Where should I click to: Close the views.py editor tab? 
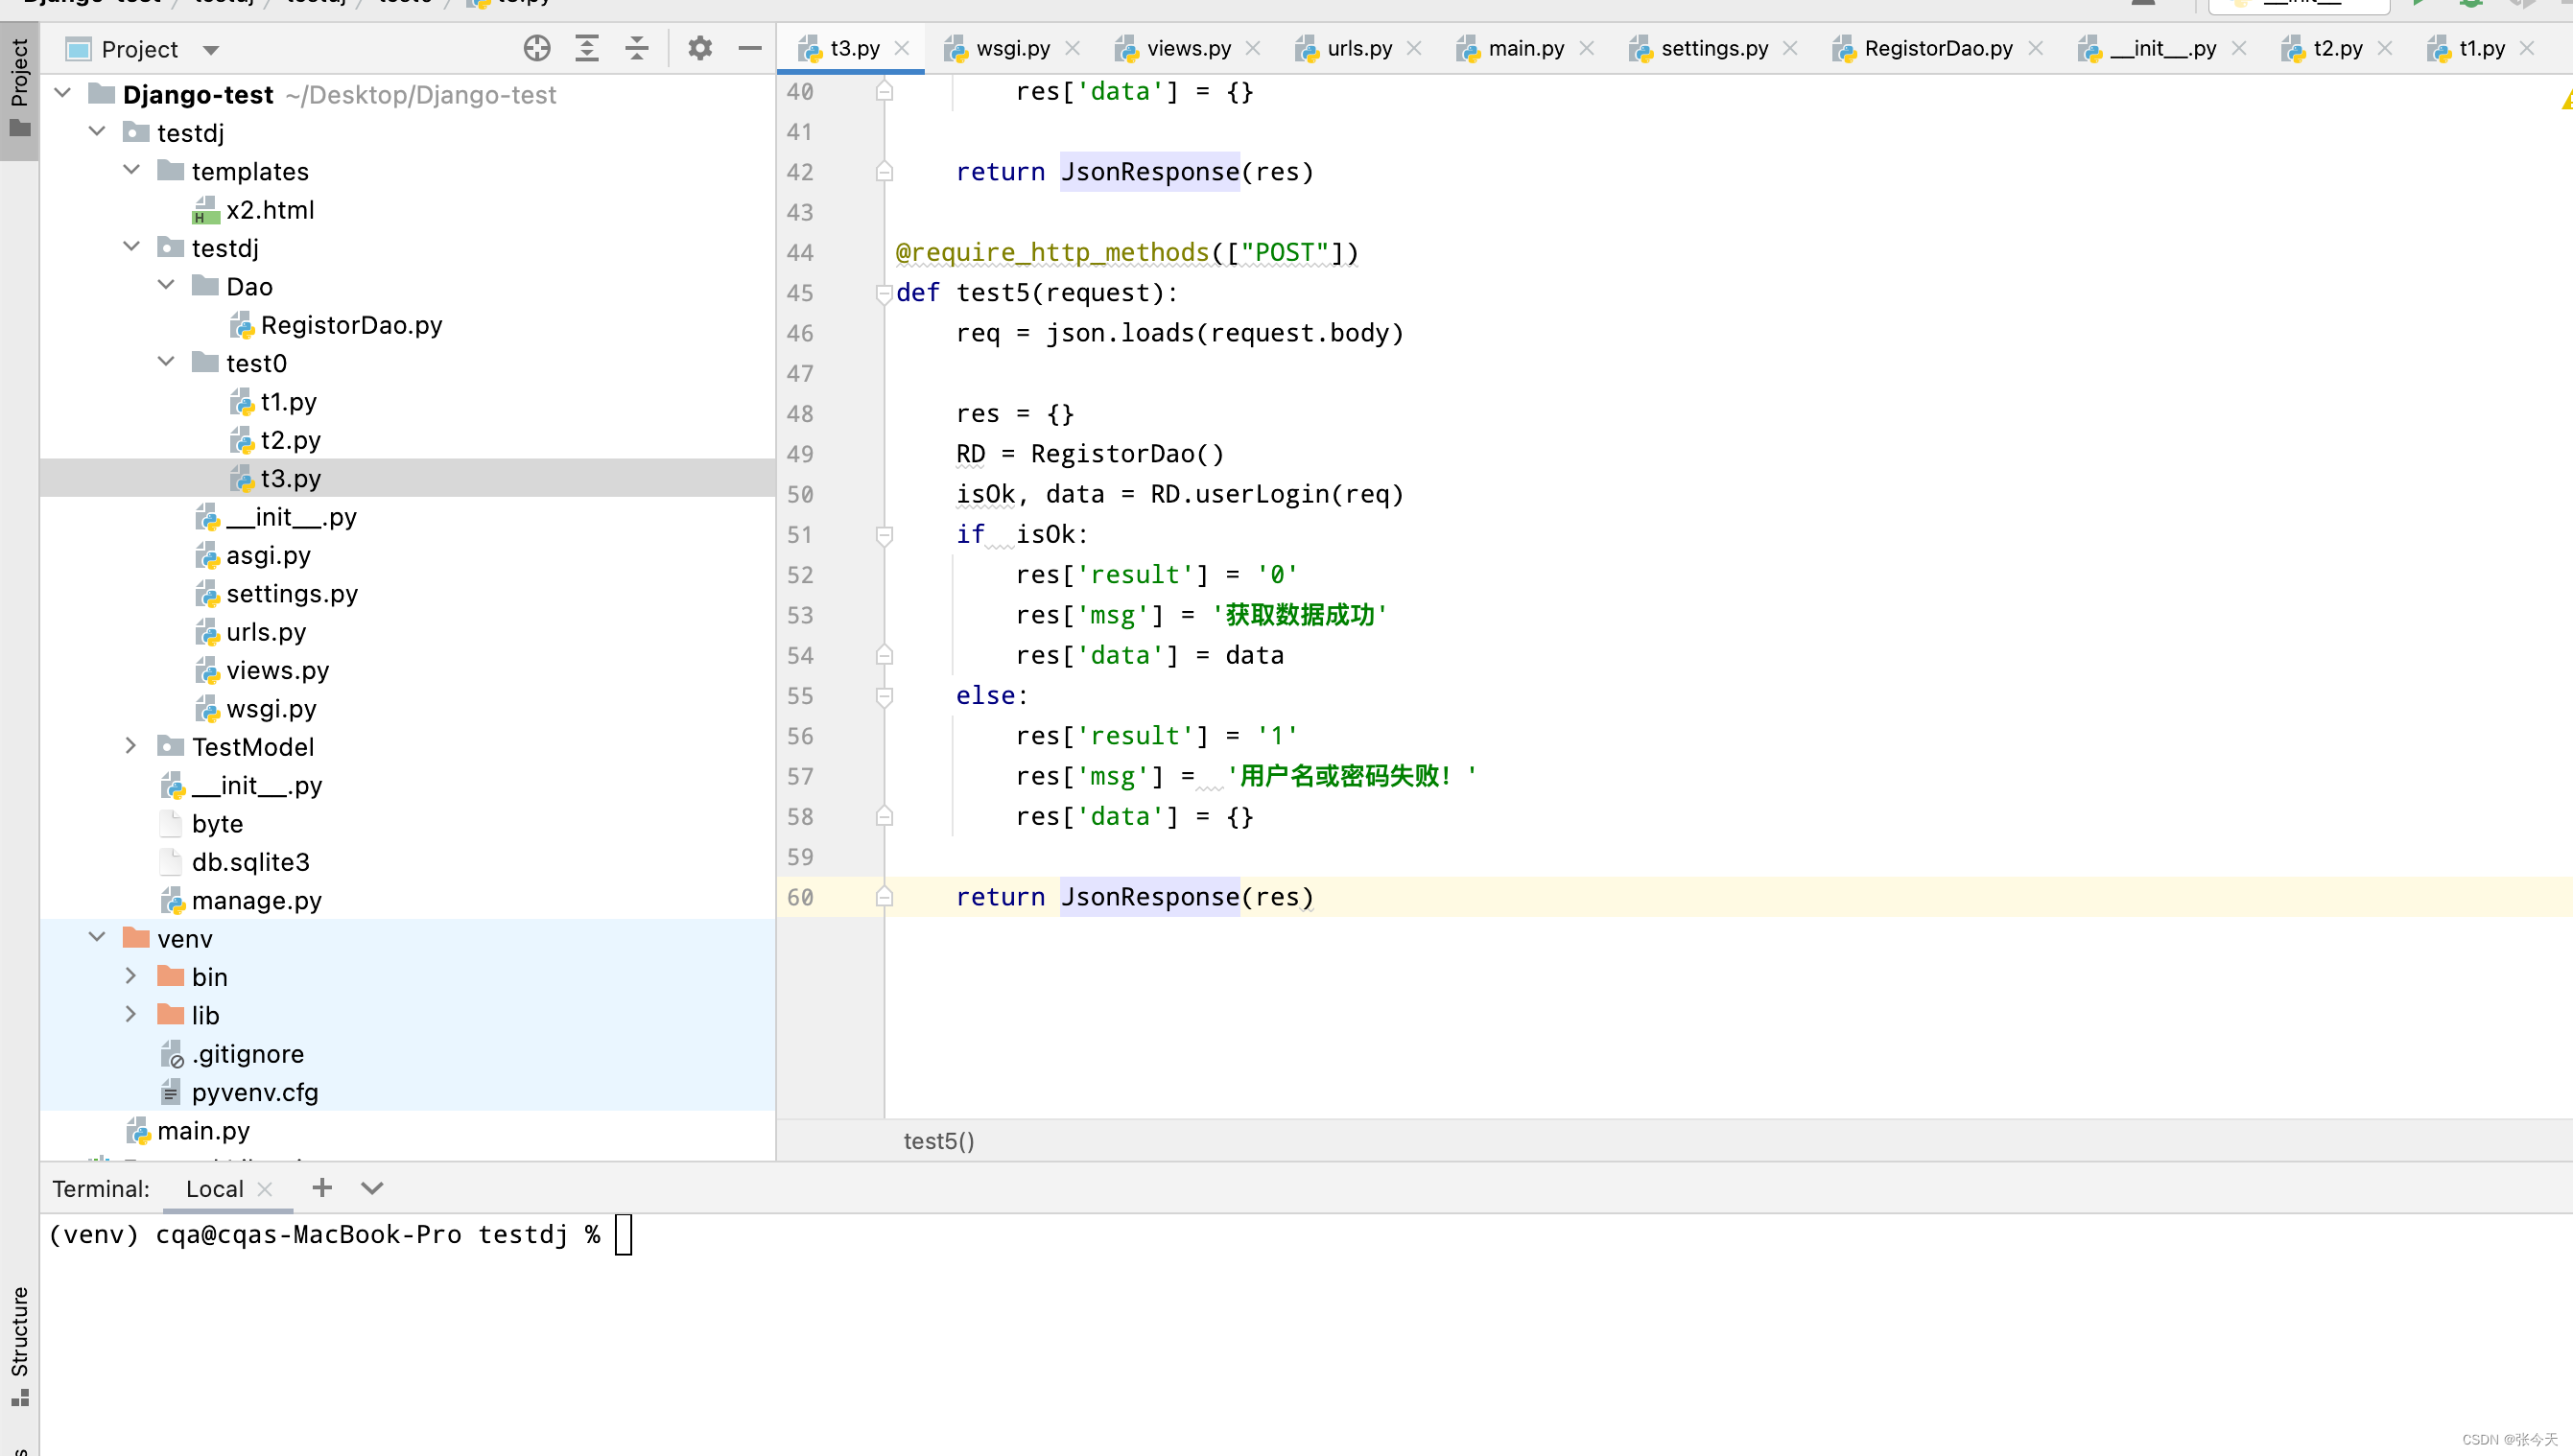click(x=1253, y=48)
